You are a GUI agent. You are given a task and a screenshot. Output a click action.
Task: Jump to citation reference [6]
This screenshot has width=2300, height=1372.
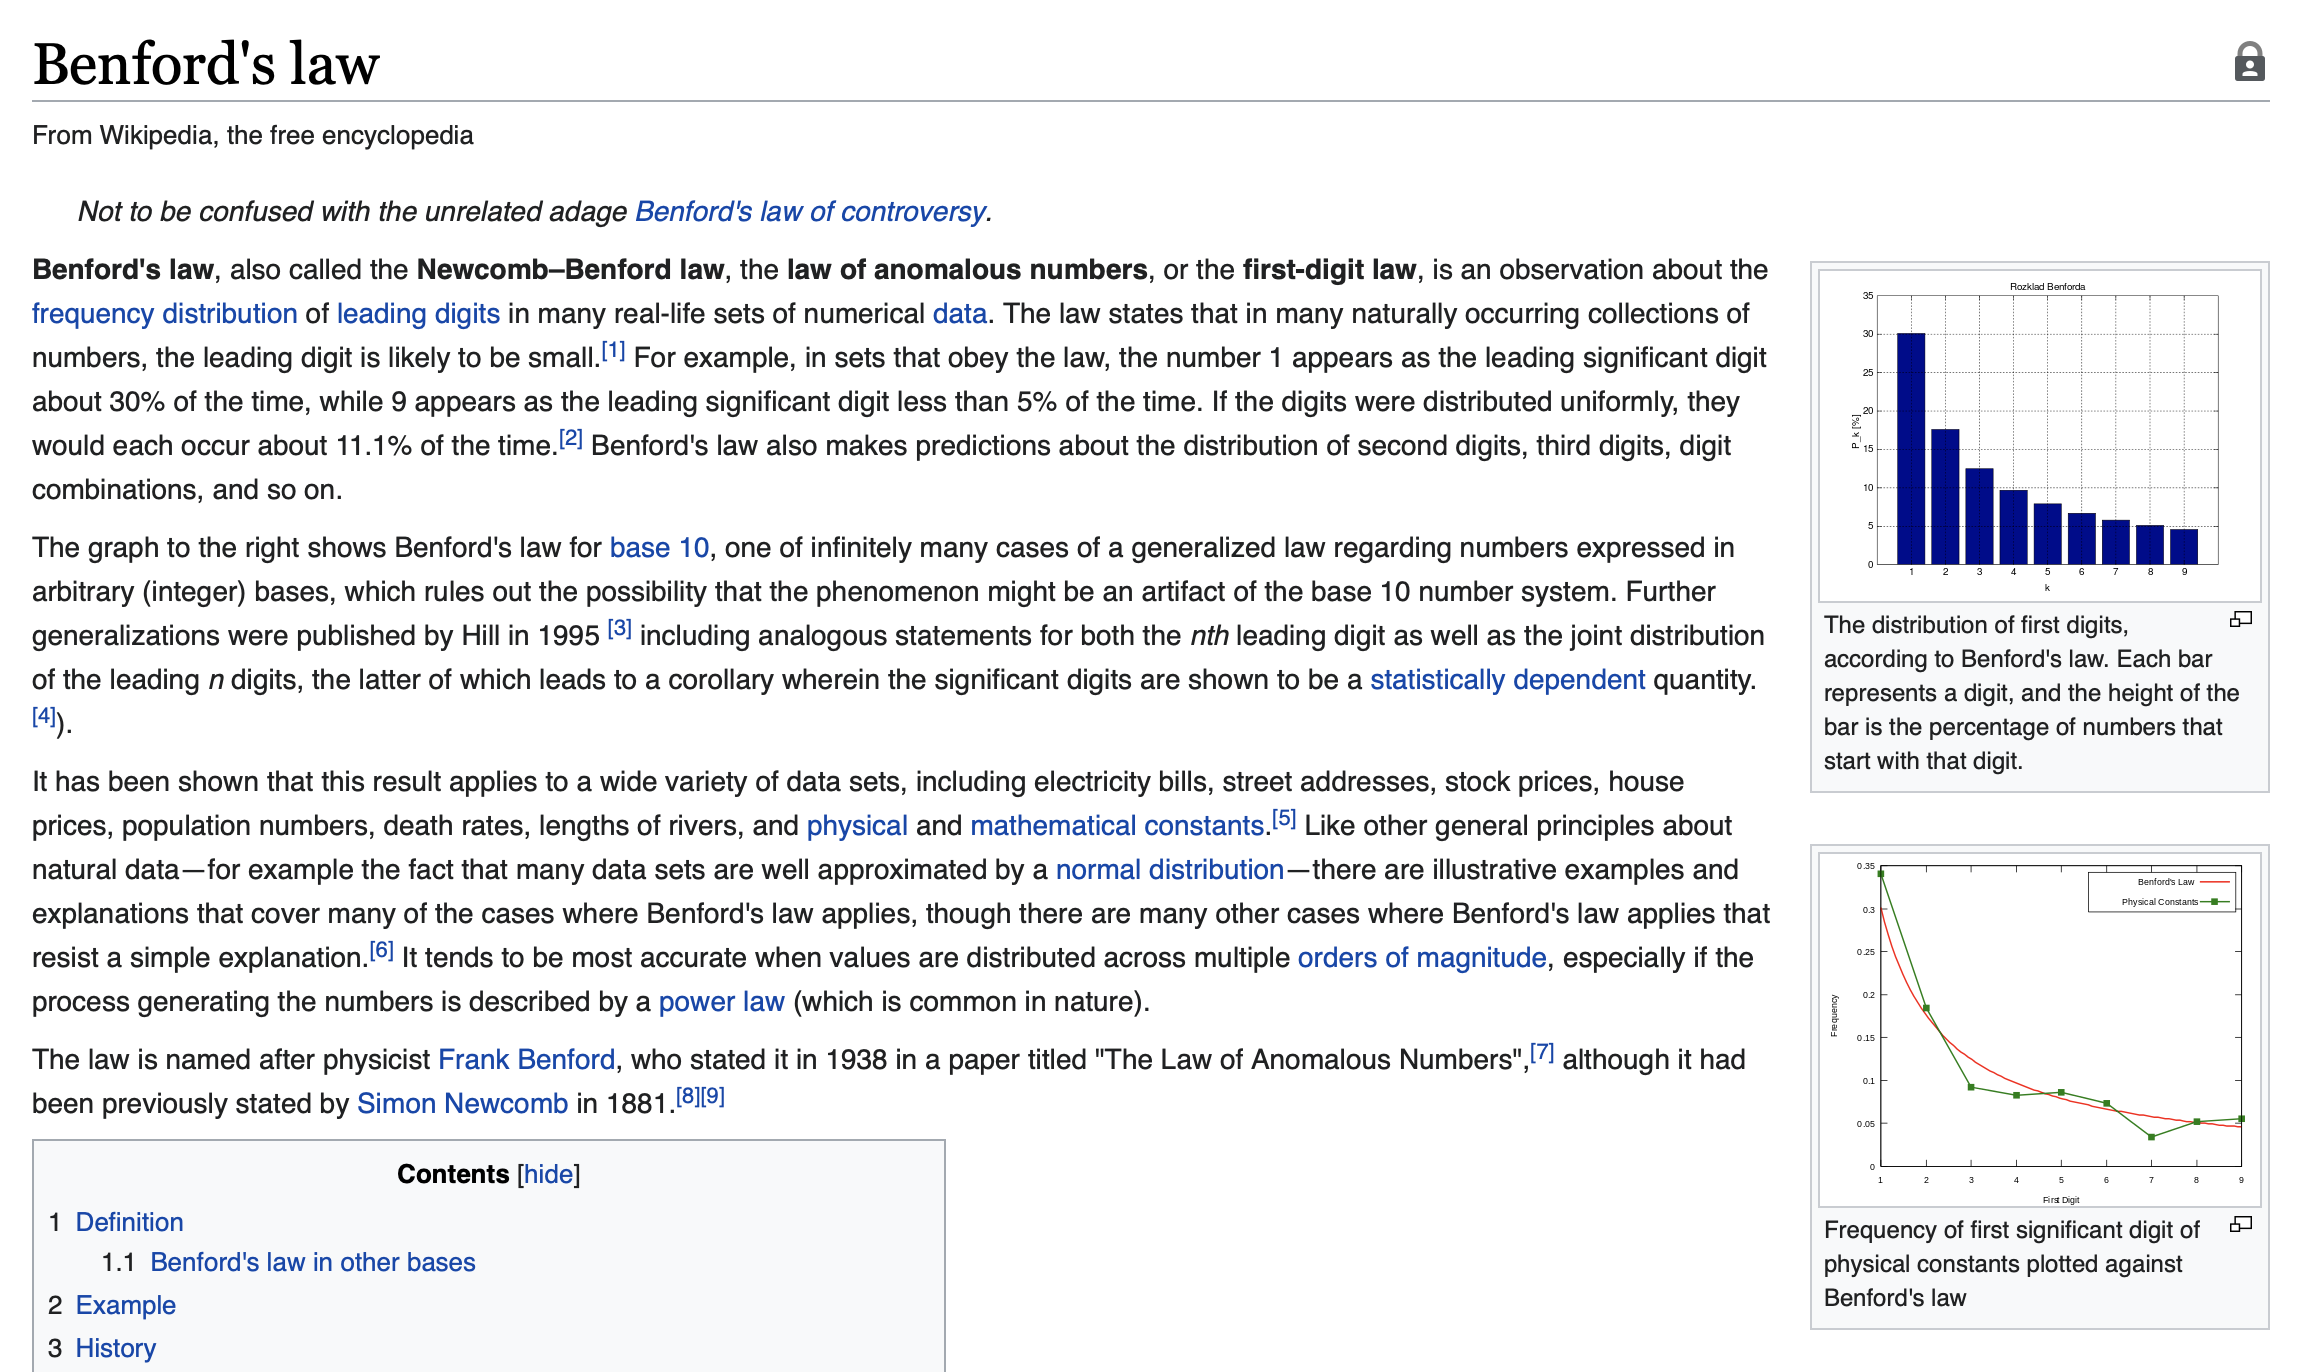point(381,950)
